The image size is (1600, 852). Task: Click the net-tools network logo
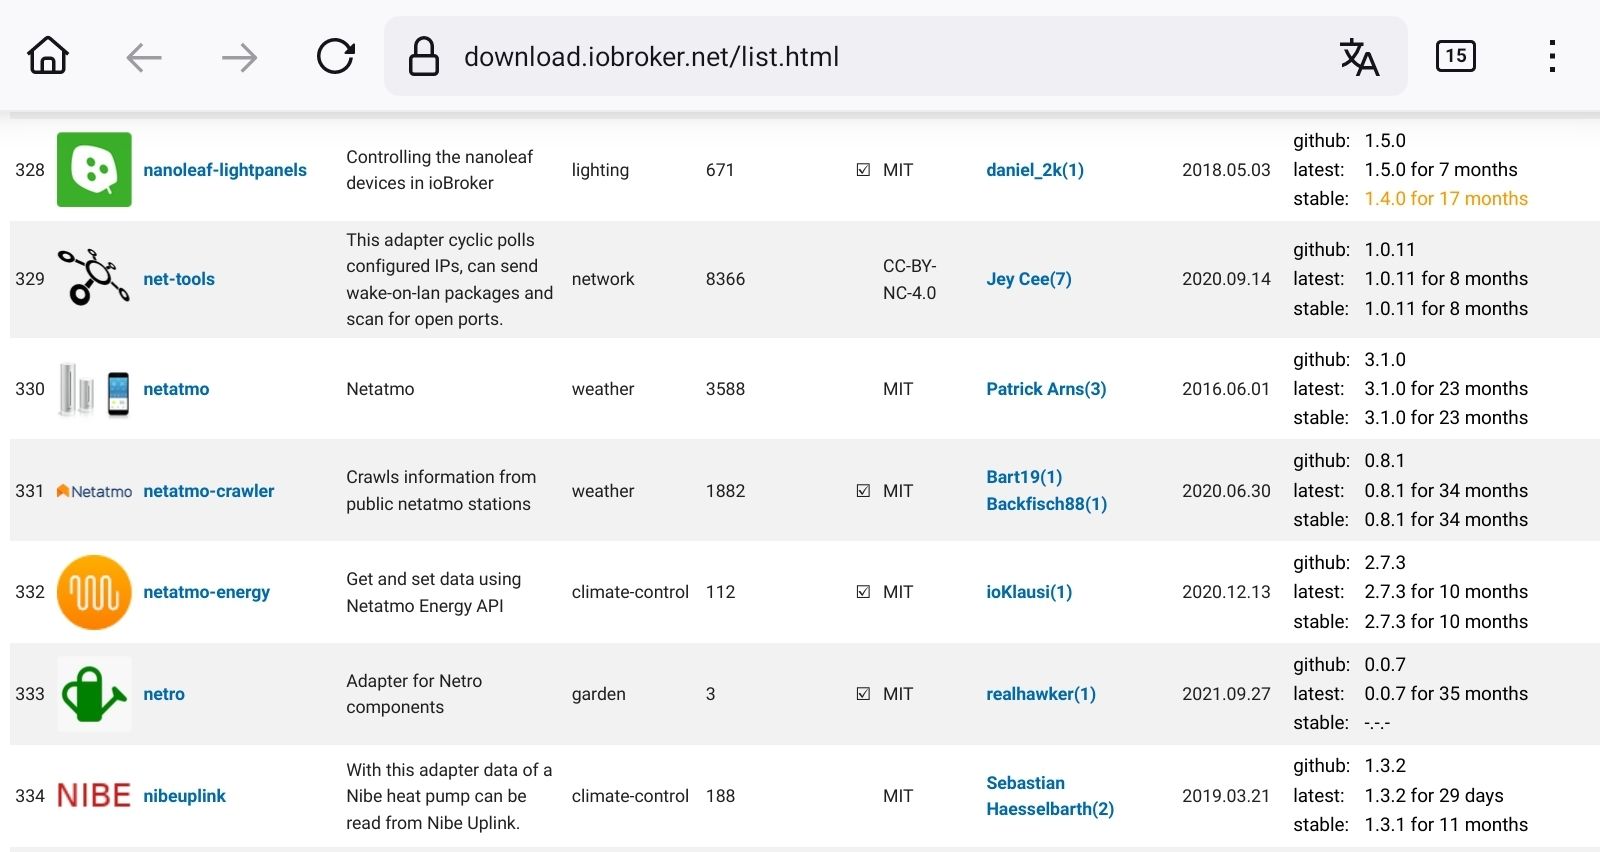tap(94, 277)
